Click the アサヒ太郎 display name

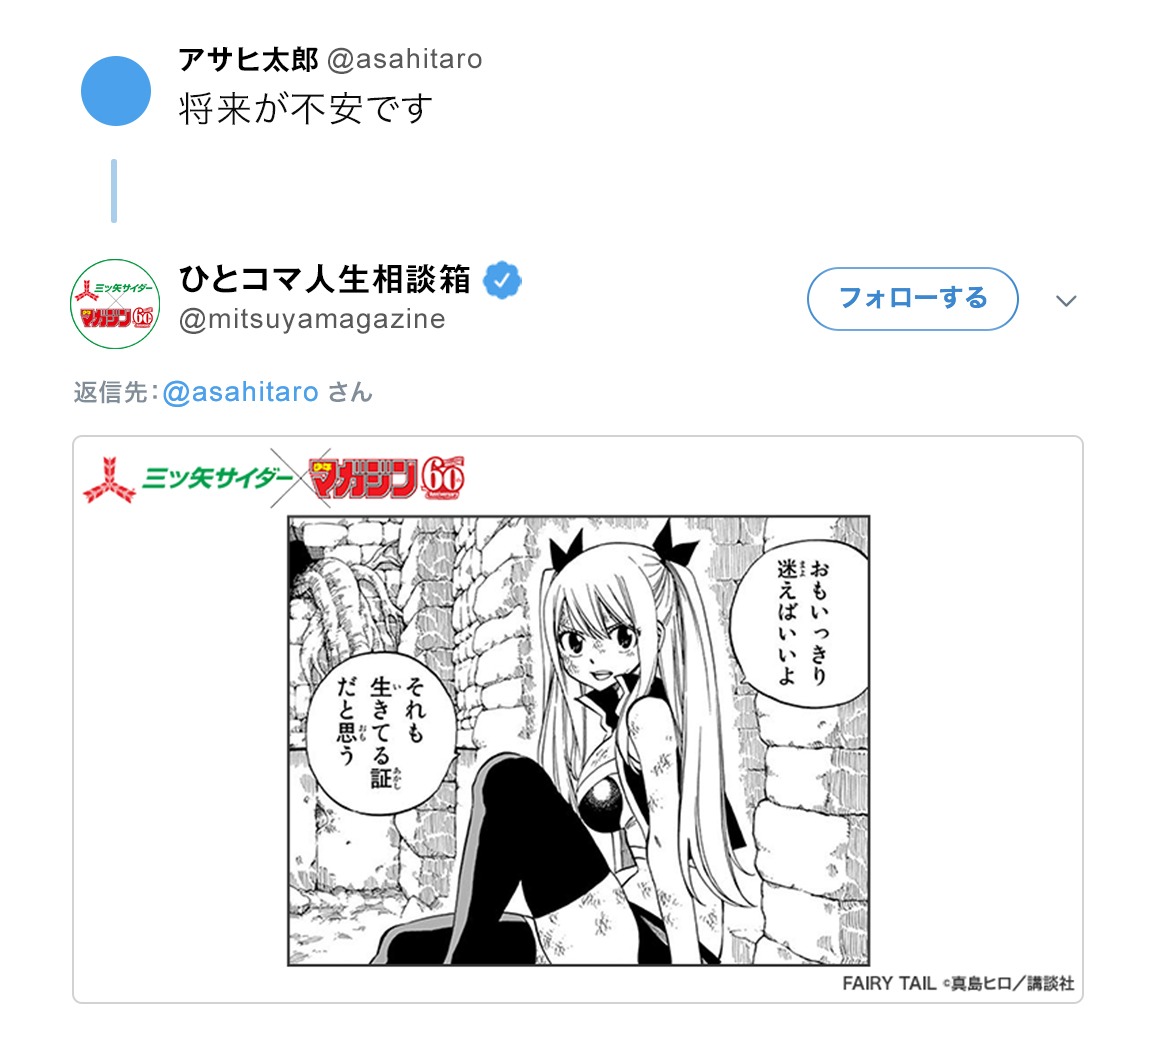[x=248, y=59]
